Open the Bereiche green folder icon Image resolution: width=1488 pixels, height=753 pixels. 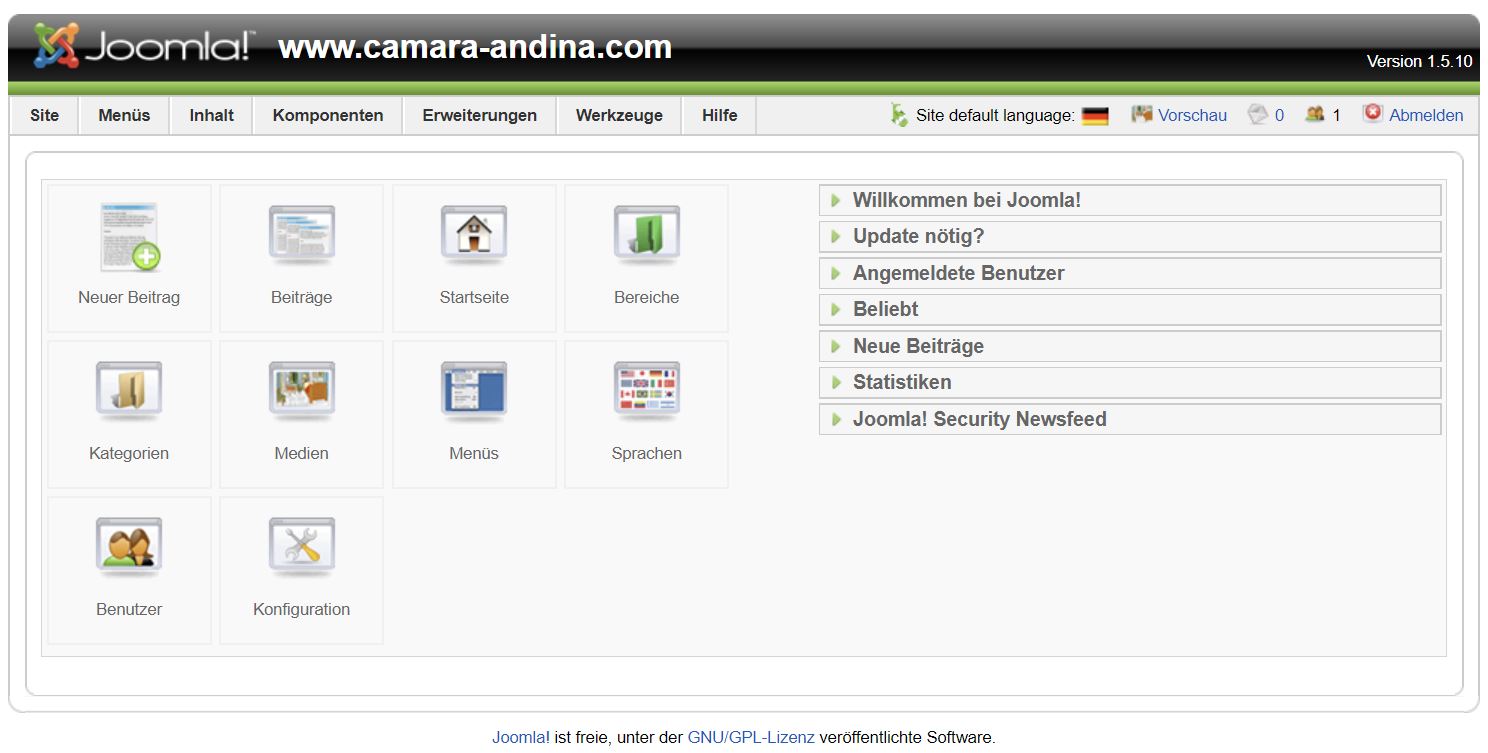click(x=646, y=236)
